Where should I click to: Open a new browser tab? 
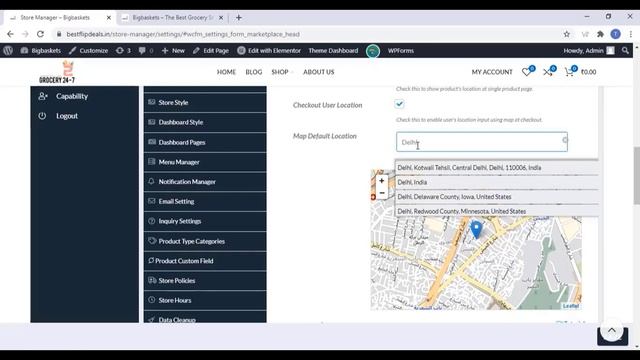tap(239, 18)
